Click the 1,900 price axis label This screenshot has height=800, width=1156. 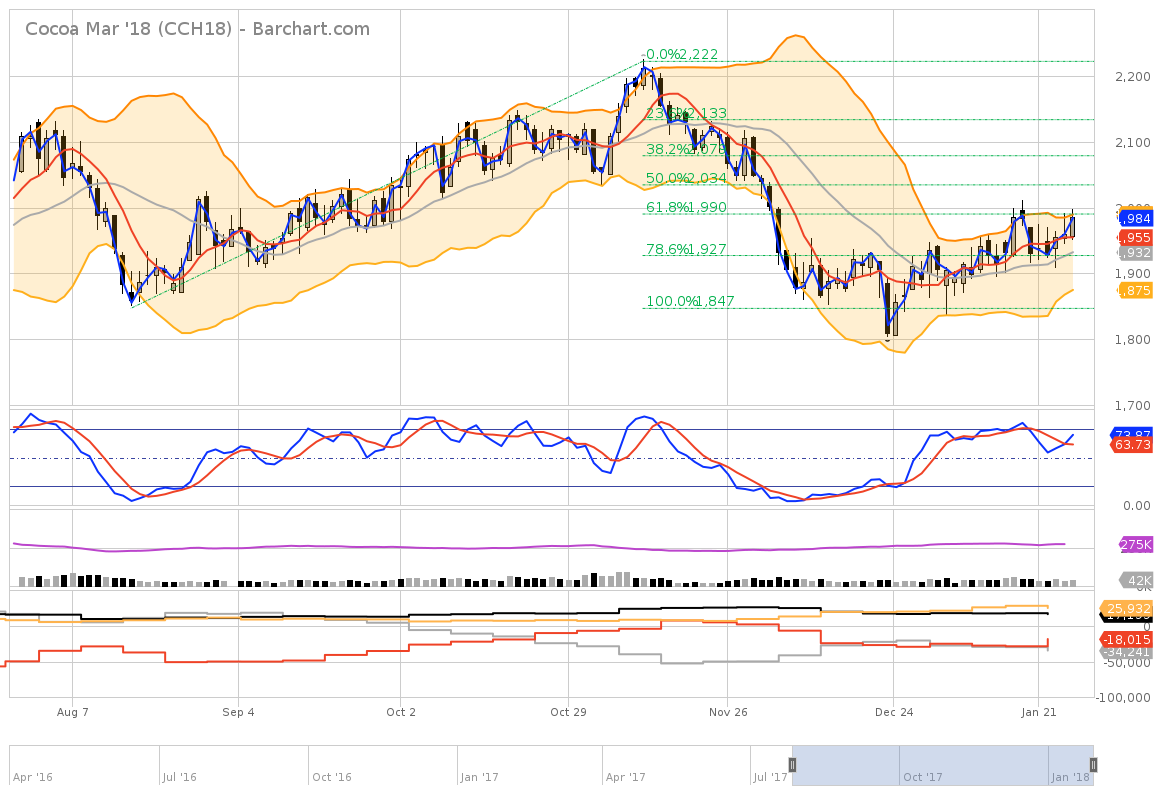click(1132, 274)
